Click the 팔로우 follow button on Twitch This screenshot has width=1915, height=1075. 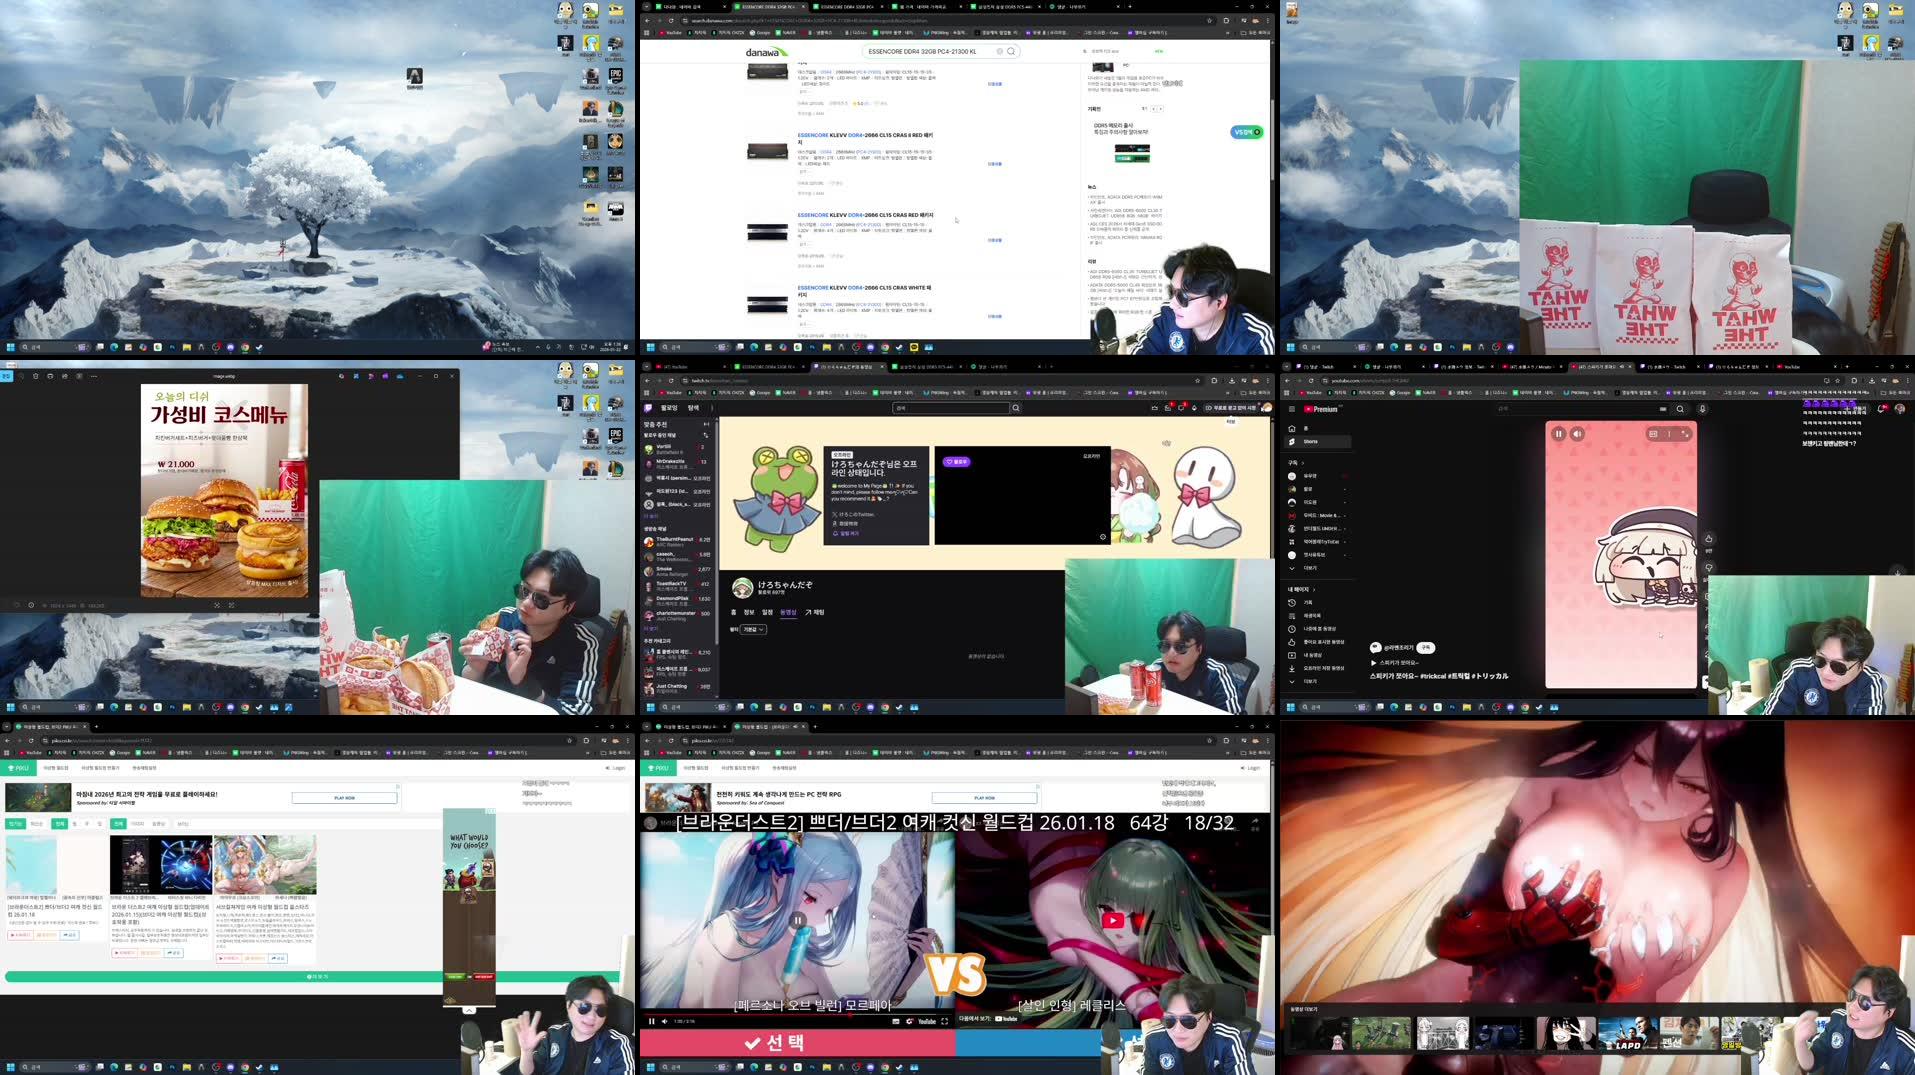(x=956, y=462)
